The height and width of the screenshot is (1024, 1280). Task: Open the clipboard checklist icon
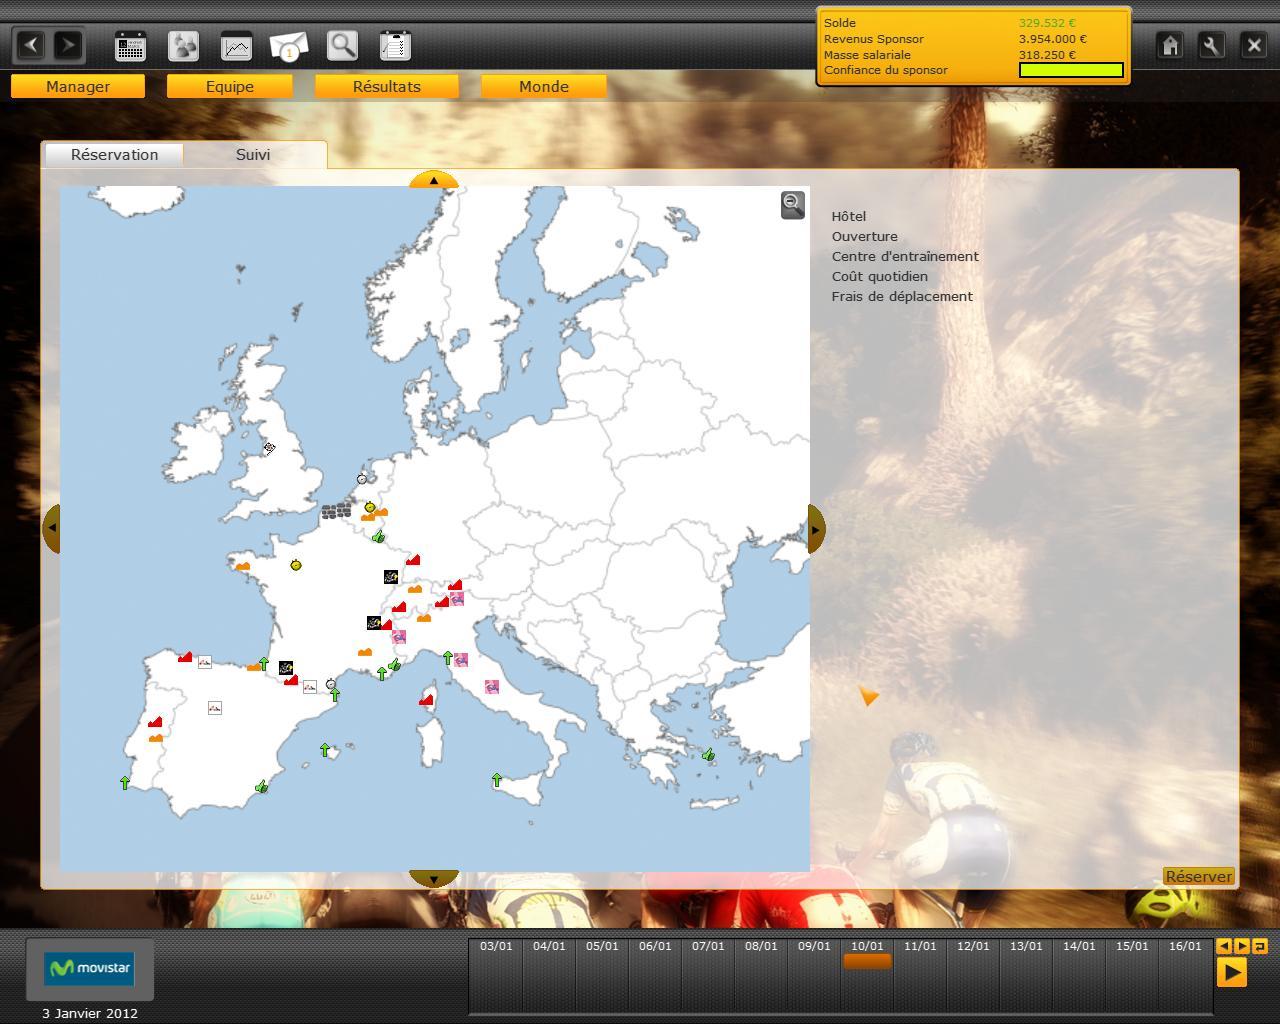pyautogui.click(x=395, y=46)
